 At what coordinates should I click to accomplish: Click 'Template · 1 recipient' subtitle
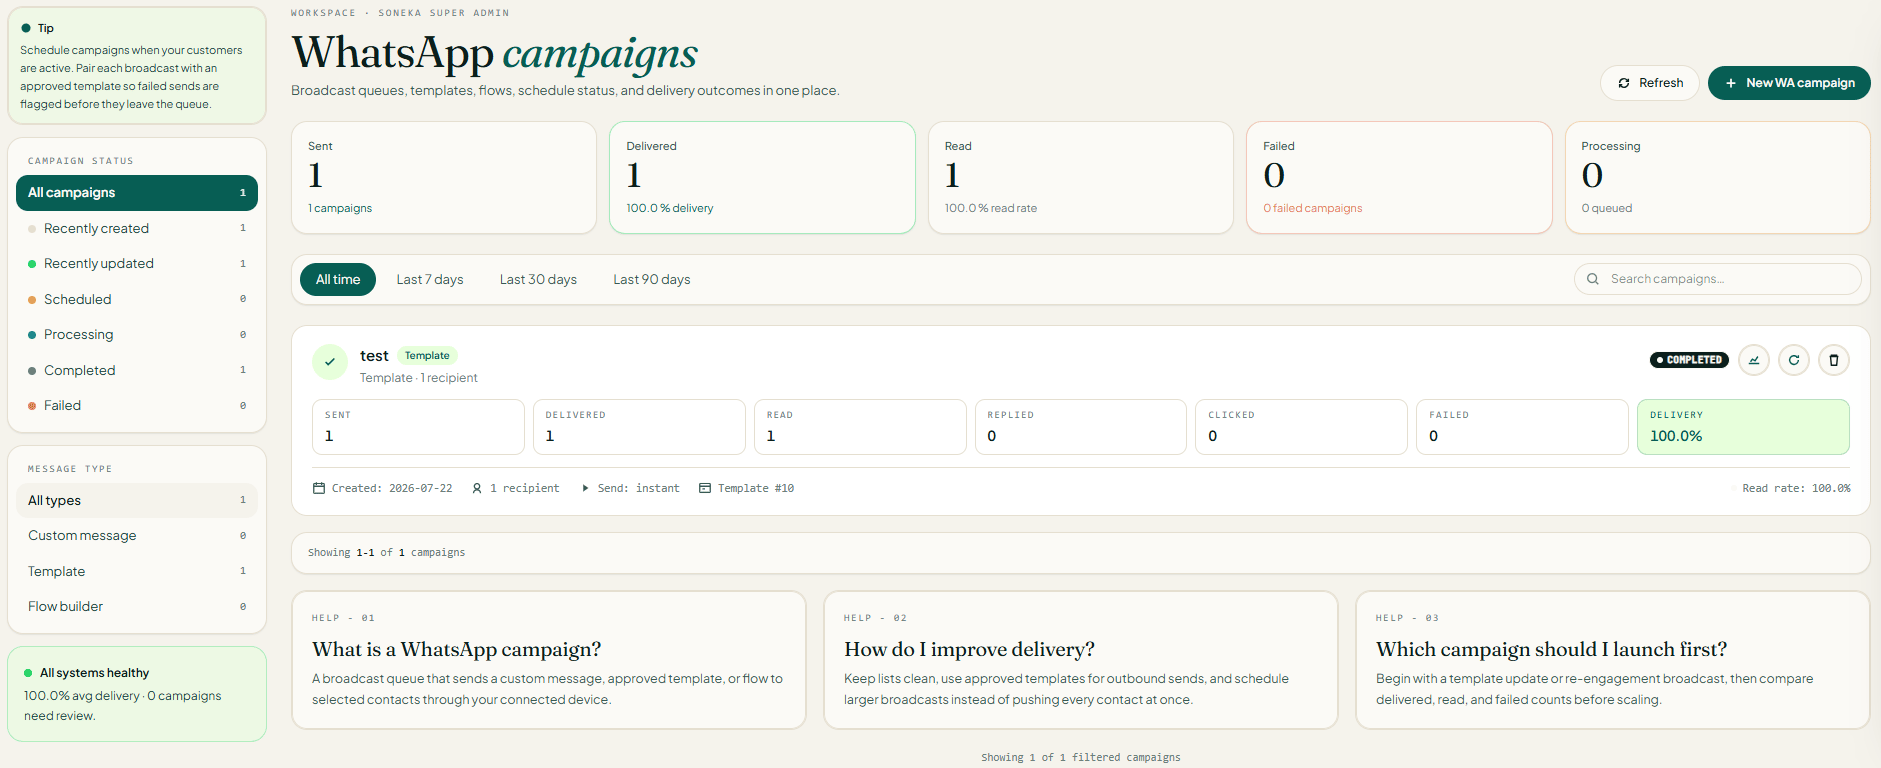[x=419, y=378]
